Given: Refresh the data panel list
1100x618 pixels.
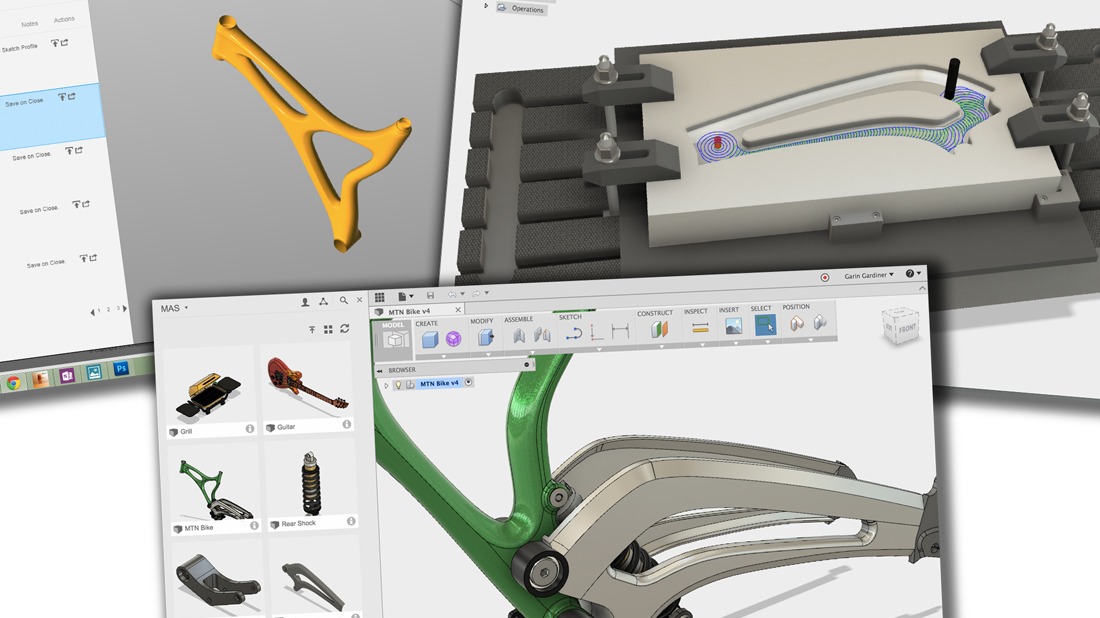Looking at the screenshot, I should (x=345, y=328).
